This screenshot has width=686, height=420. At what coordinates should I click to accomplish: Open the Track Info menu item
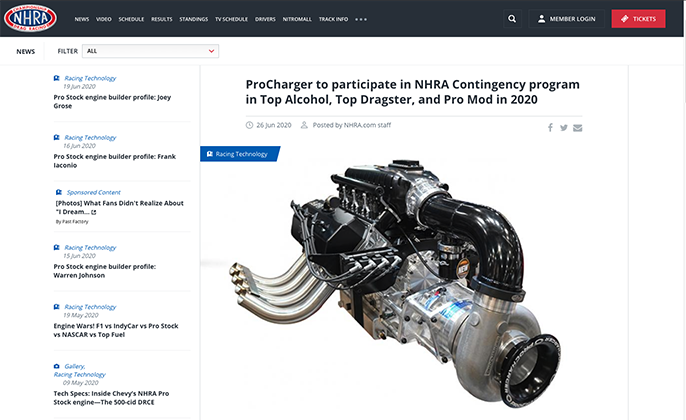point(333,19)
